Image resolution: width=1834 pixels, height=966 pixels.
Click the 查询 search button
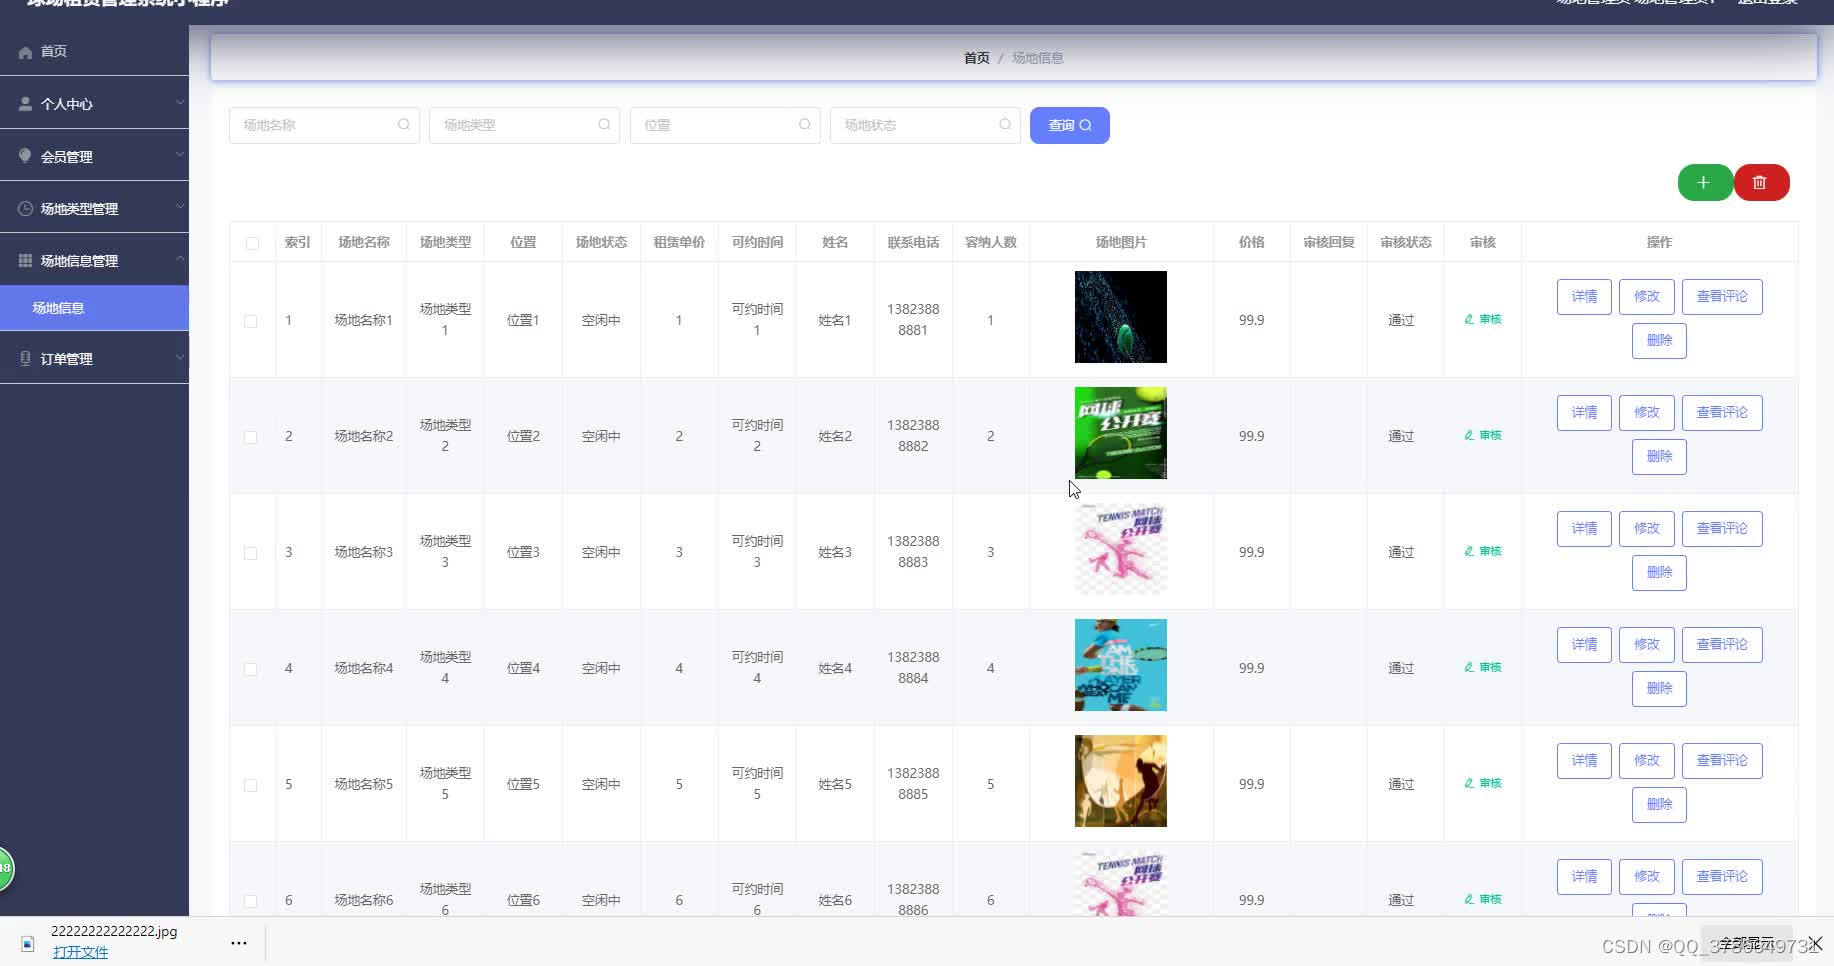1070,125
